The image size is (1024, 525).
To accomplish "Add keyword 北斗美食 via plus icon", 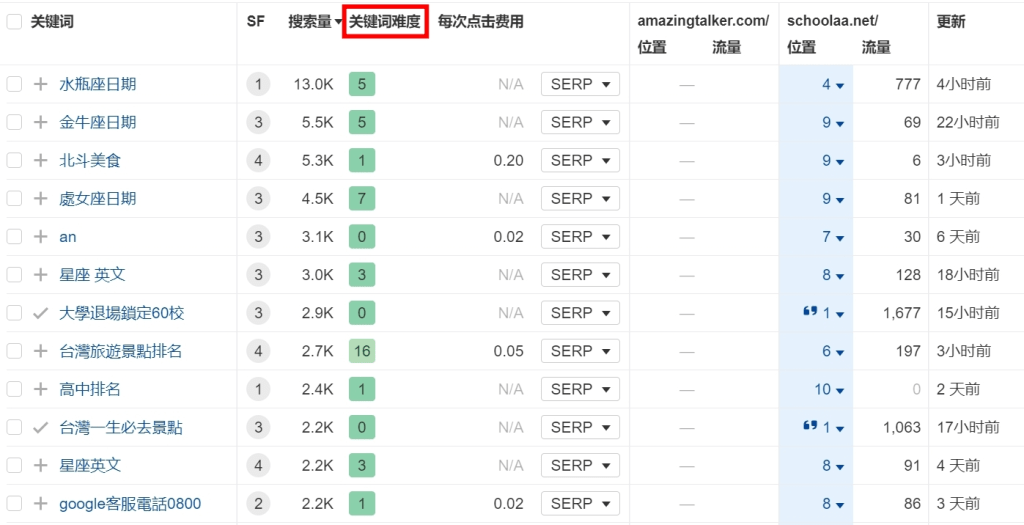I will point(40,161).
